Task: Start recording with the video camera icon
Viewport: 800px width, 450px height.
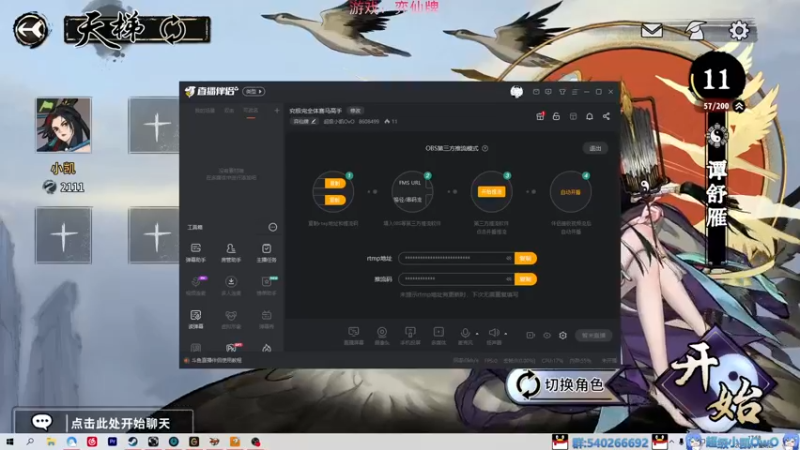Action: (x=531, y=335)
